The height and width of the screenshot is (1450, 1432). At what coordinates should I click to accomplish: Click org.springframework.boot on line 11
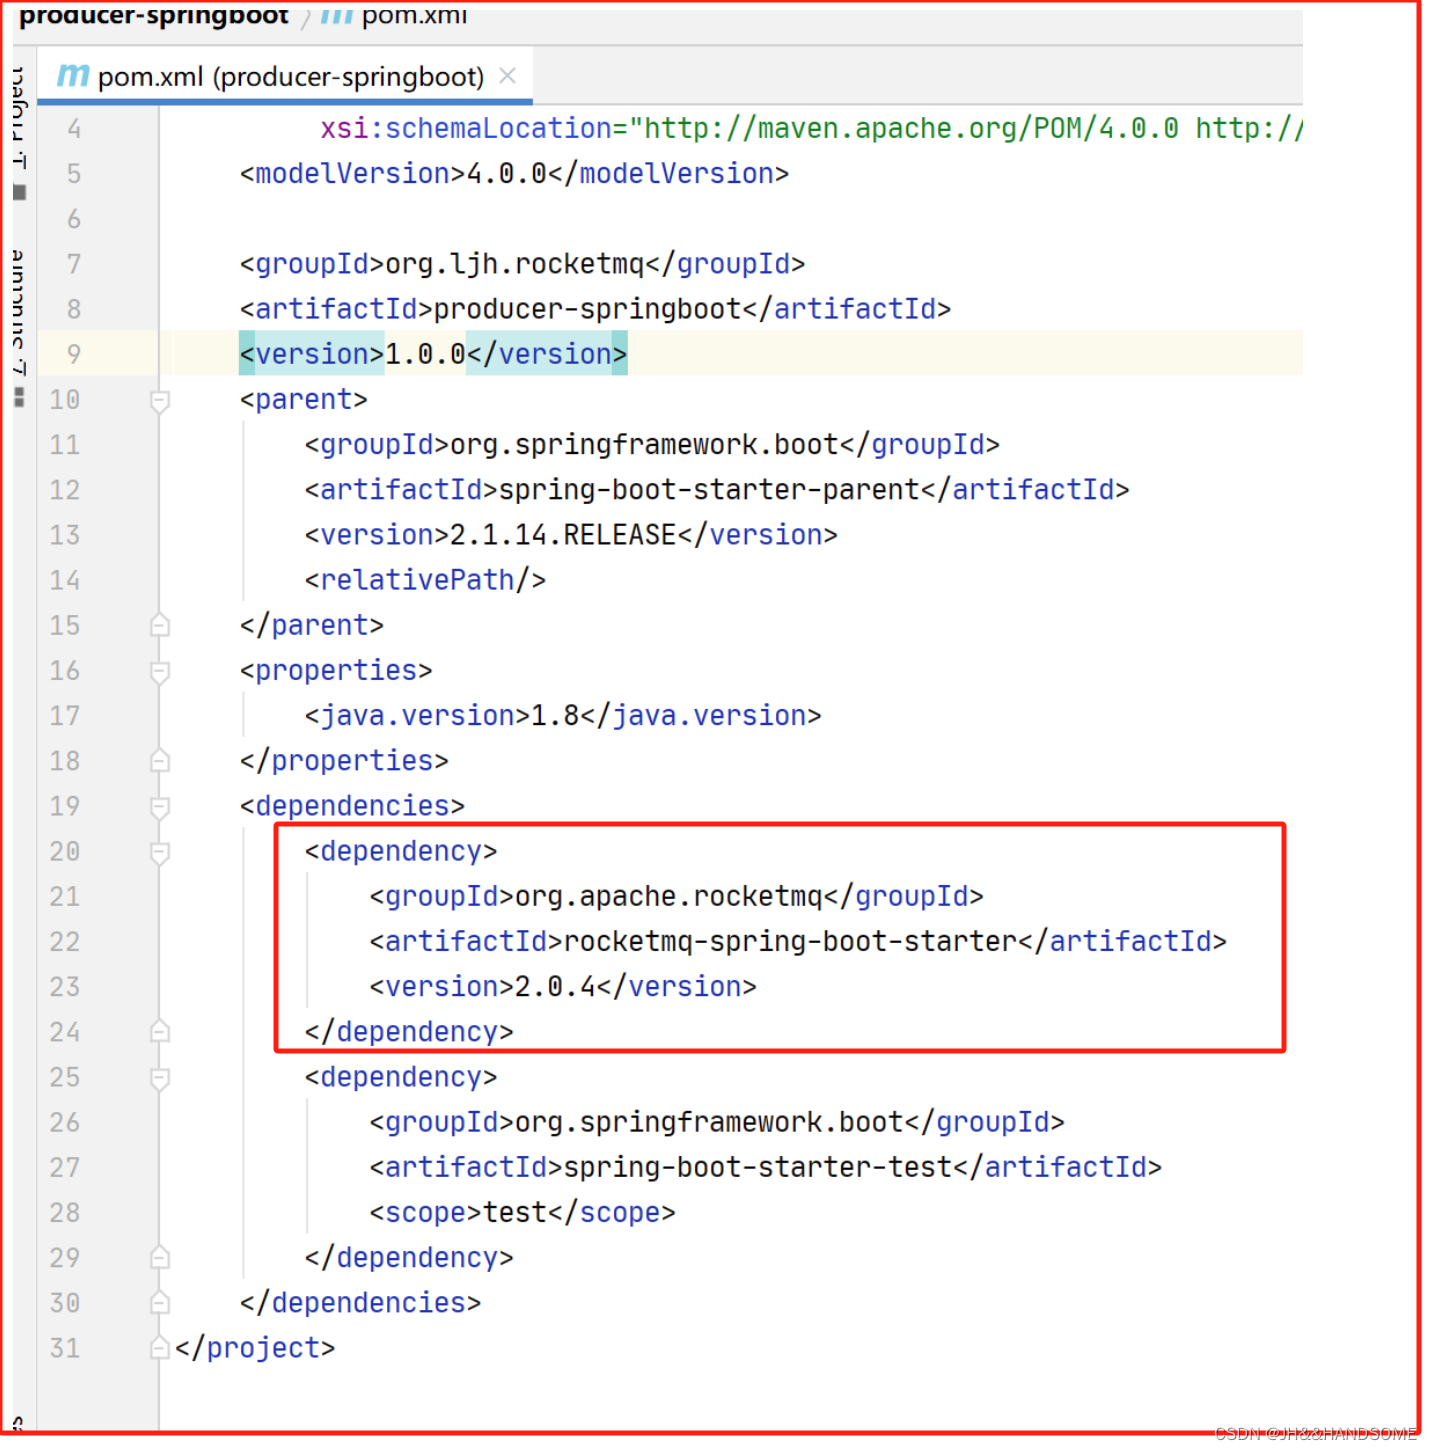(645, 445)
